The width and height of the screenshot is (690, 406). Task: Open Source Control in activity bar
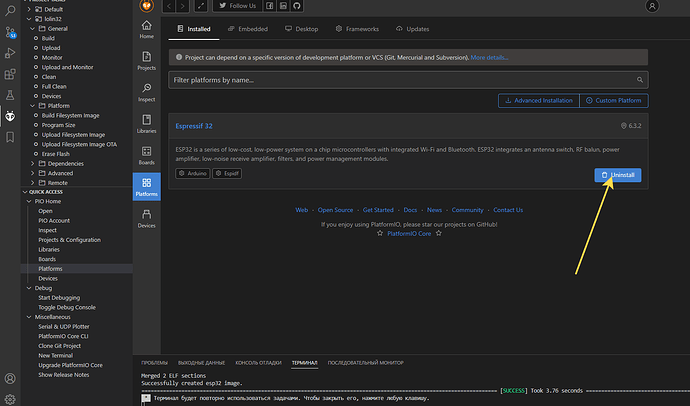10,32
